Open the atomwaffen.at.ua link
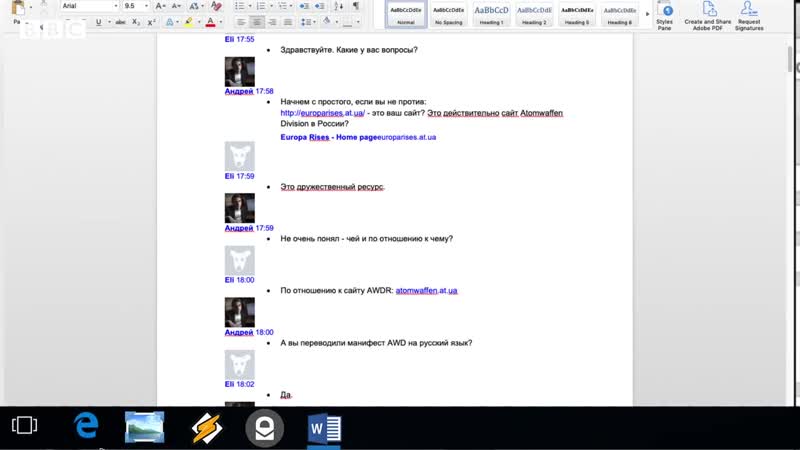The height and width of the screenshot is (450, 800). [427, 290]
